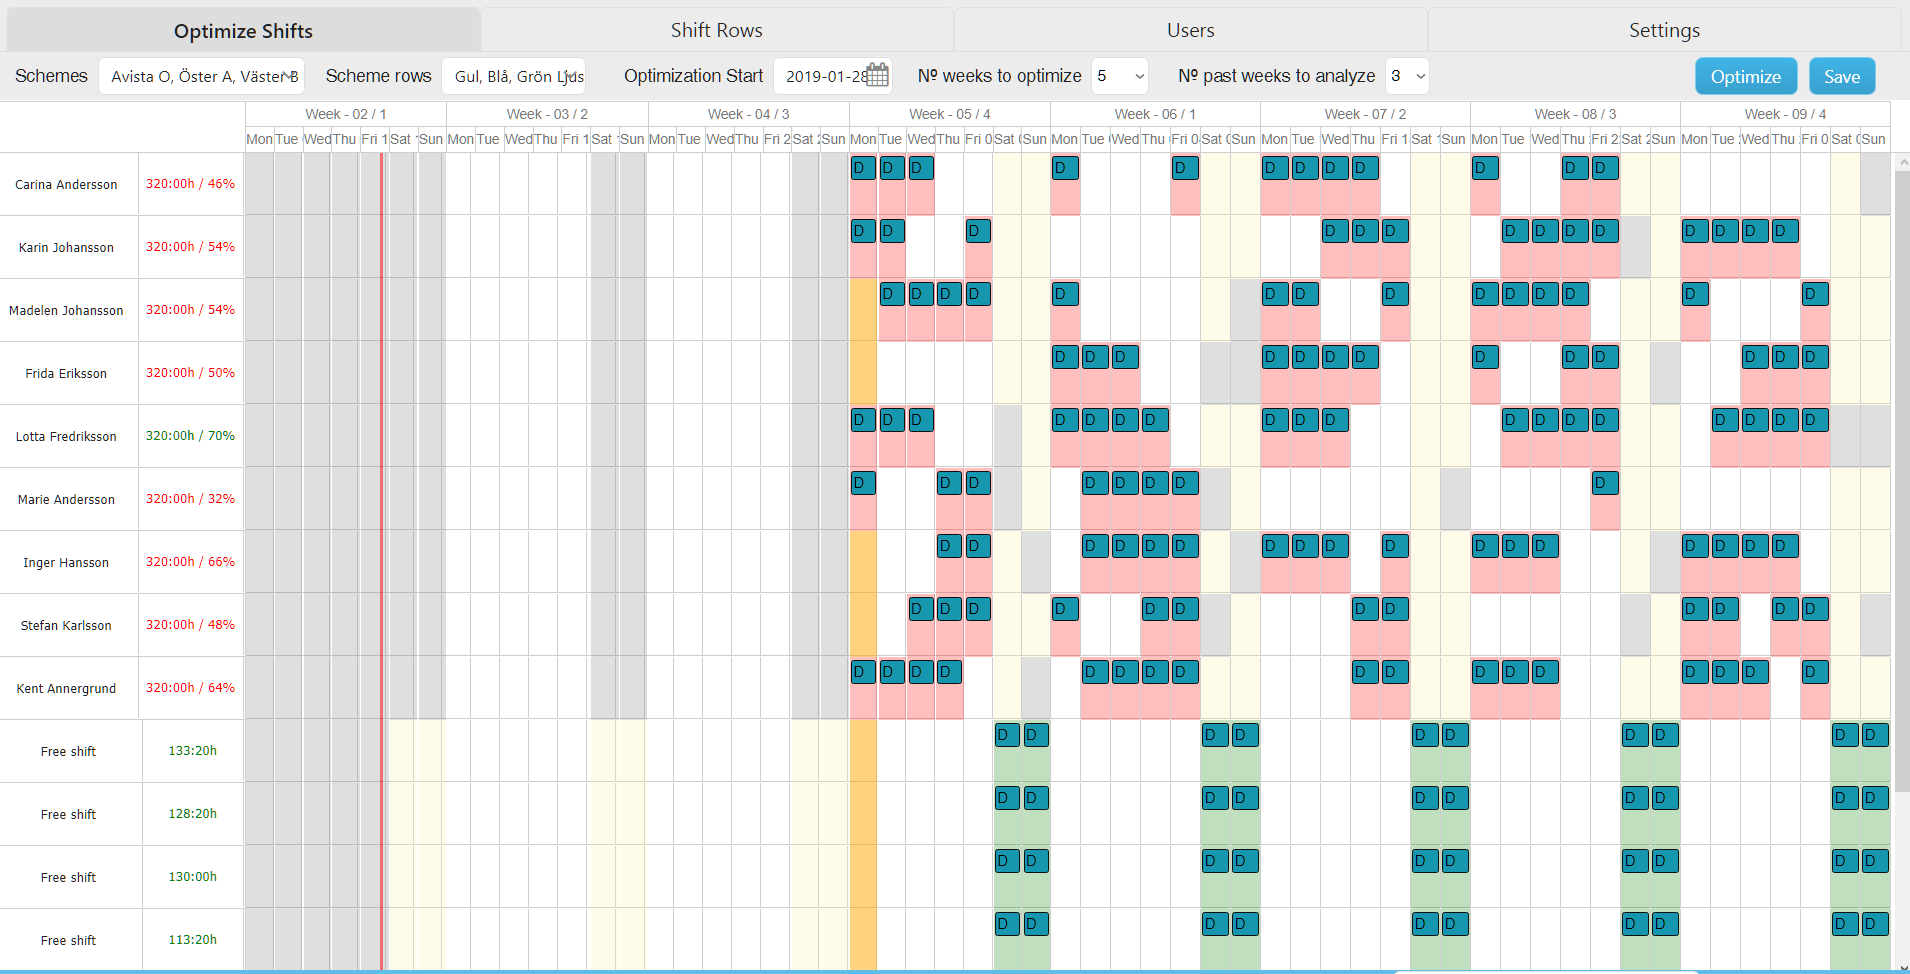Open the Nº weeks to optimize dropdown
Viewport: 1910px width, 974px height.
pos(1119,76)
